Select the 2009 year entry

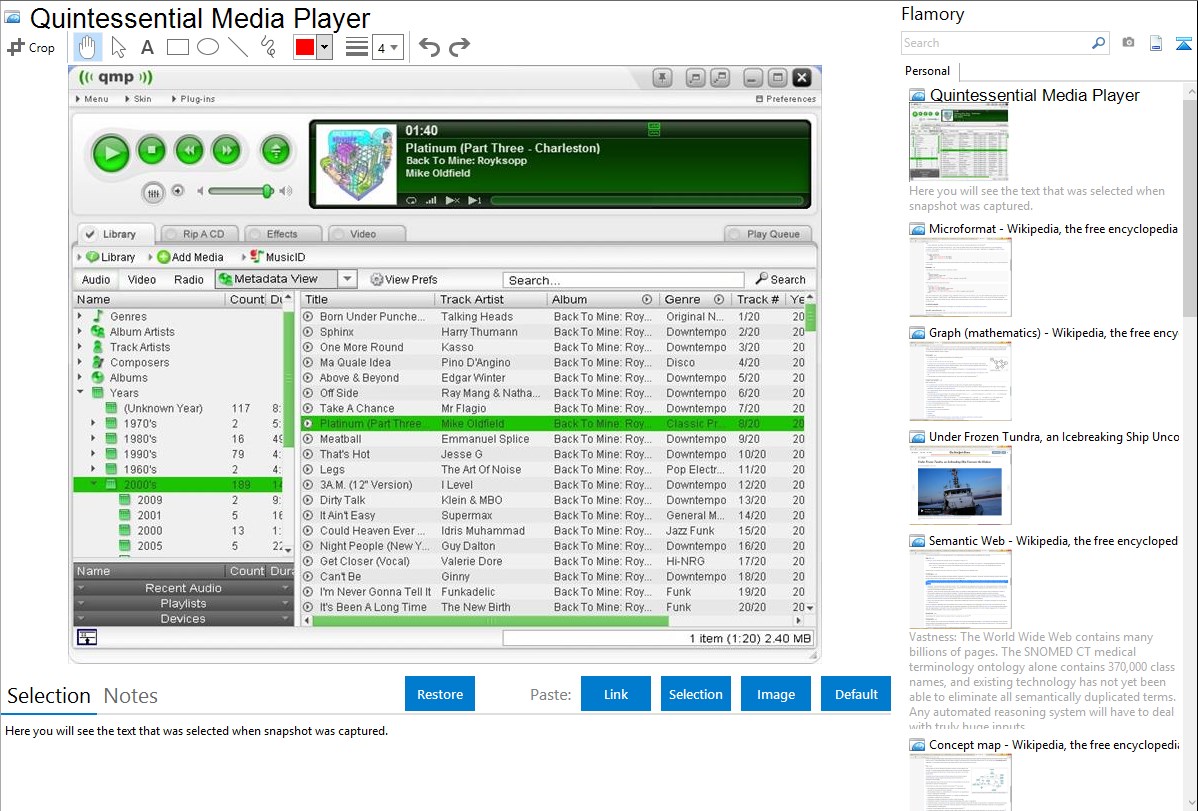click(179, 500)
